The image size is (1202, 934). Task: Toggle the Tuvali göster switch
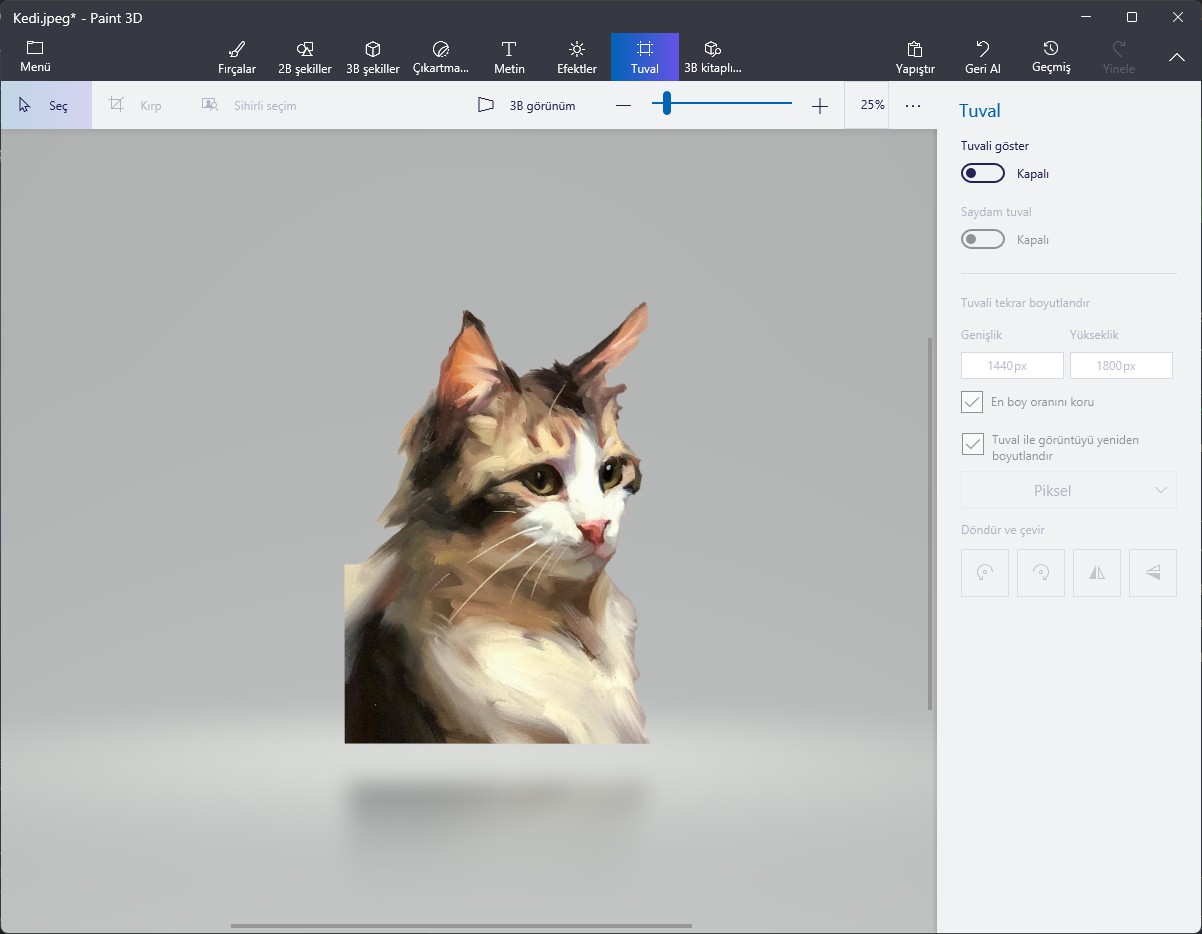[982, 174]
